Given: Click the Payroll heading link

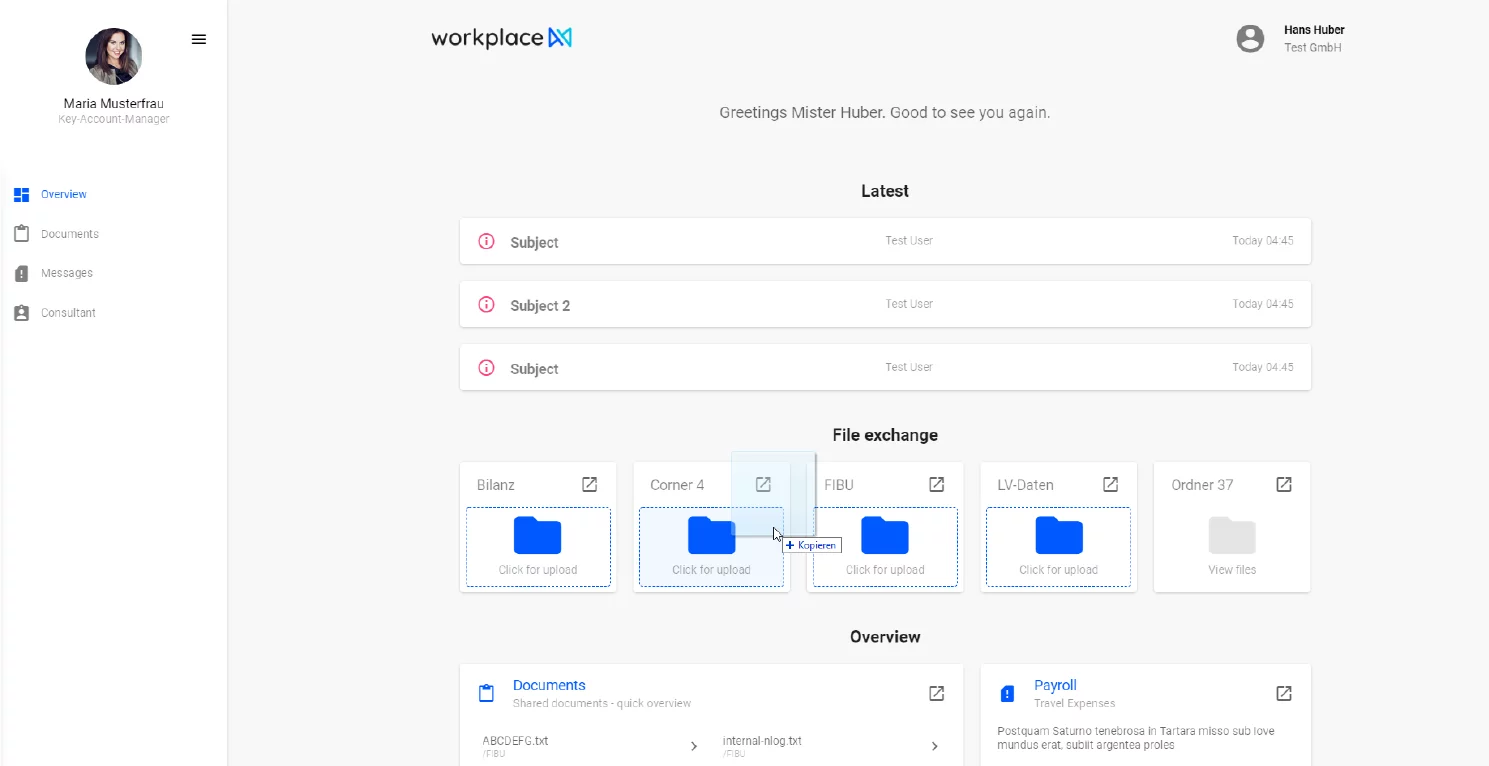Looking at the screenshot, I should (x=1055, y=685).
